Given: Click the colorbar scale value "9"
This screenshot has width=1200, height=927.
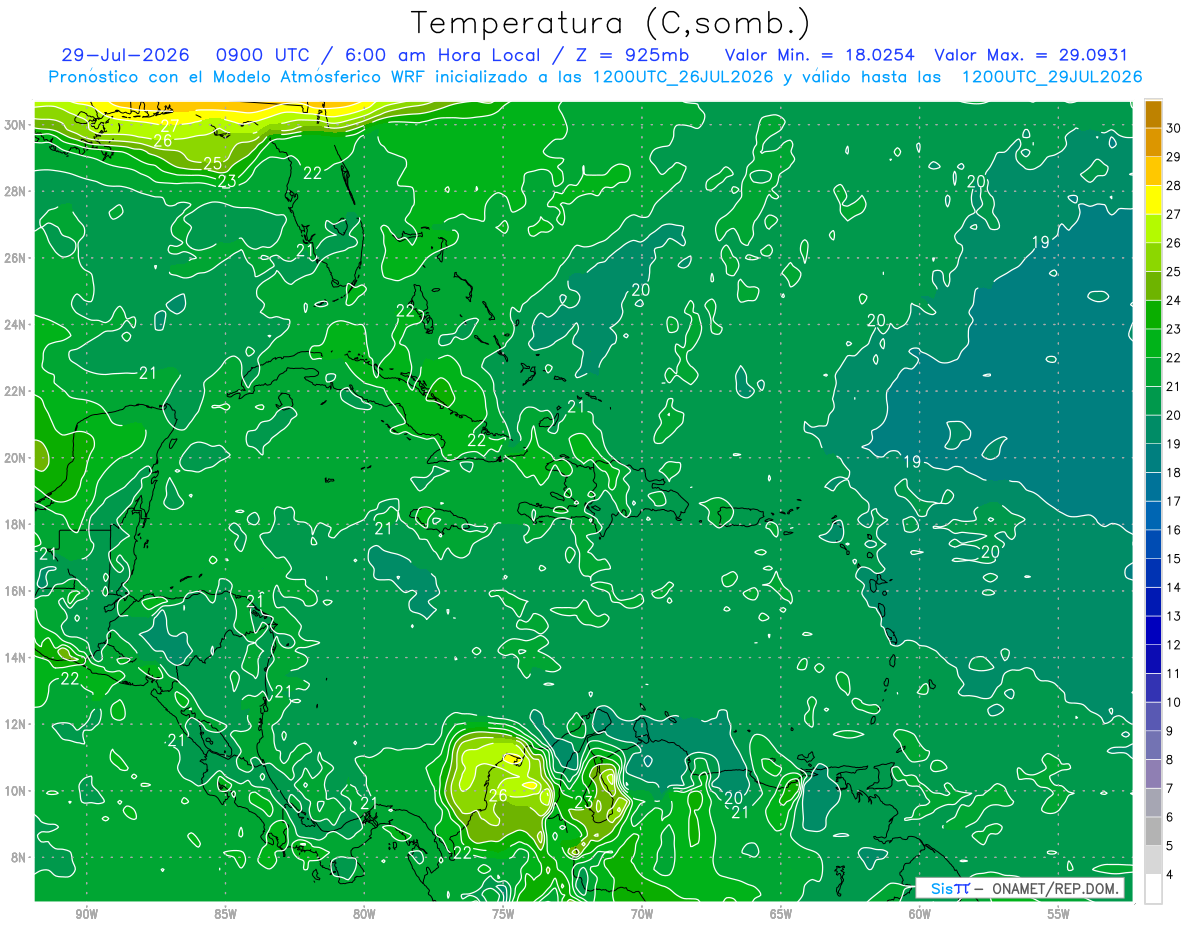Looking at the screenshot, I should 1170,731.
